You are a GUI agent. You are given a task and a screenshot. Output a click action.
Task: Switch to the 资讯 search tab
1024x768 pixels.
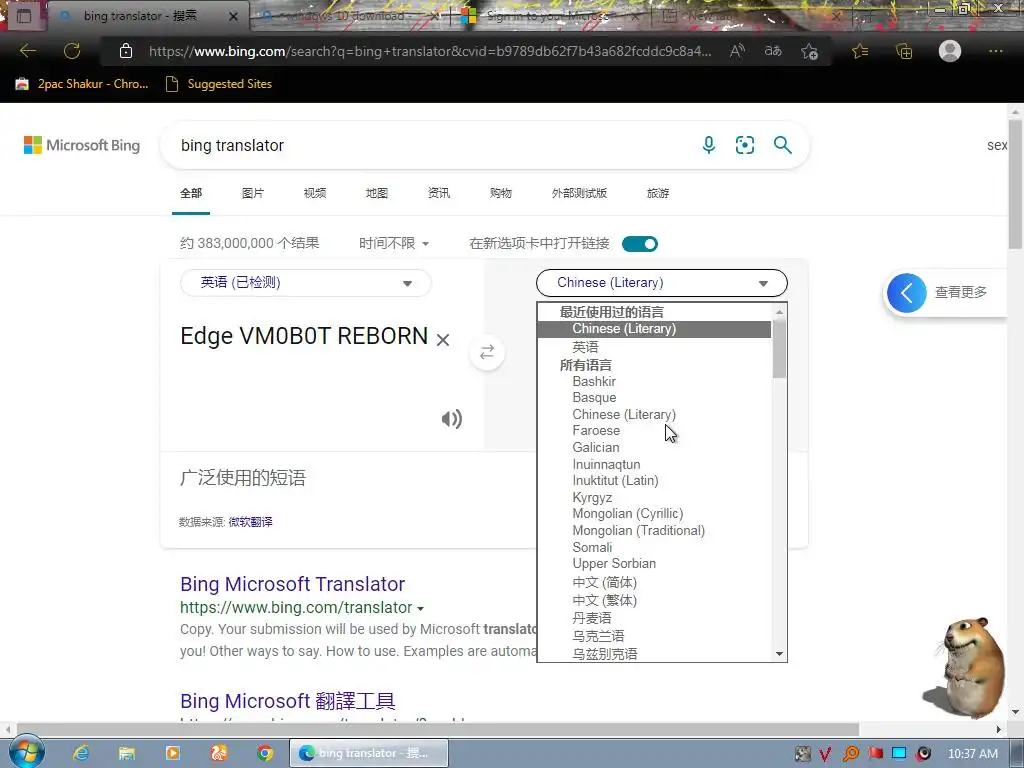[438, 193]
